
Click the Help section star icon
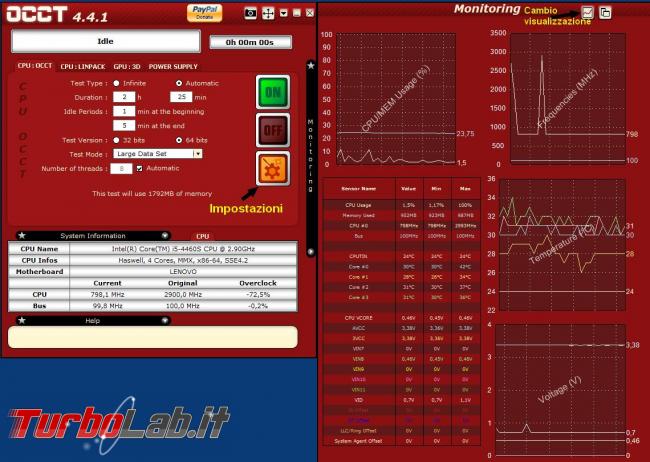click(x=22, y=321)
